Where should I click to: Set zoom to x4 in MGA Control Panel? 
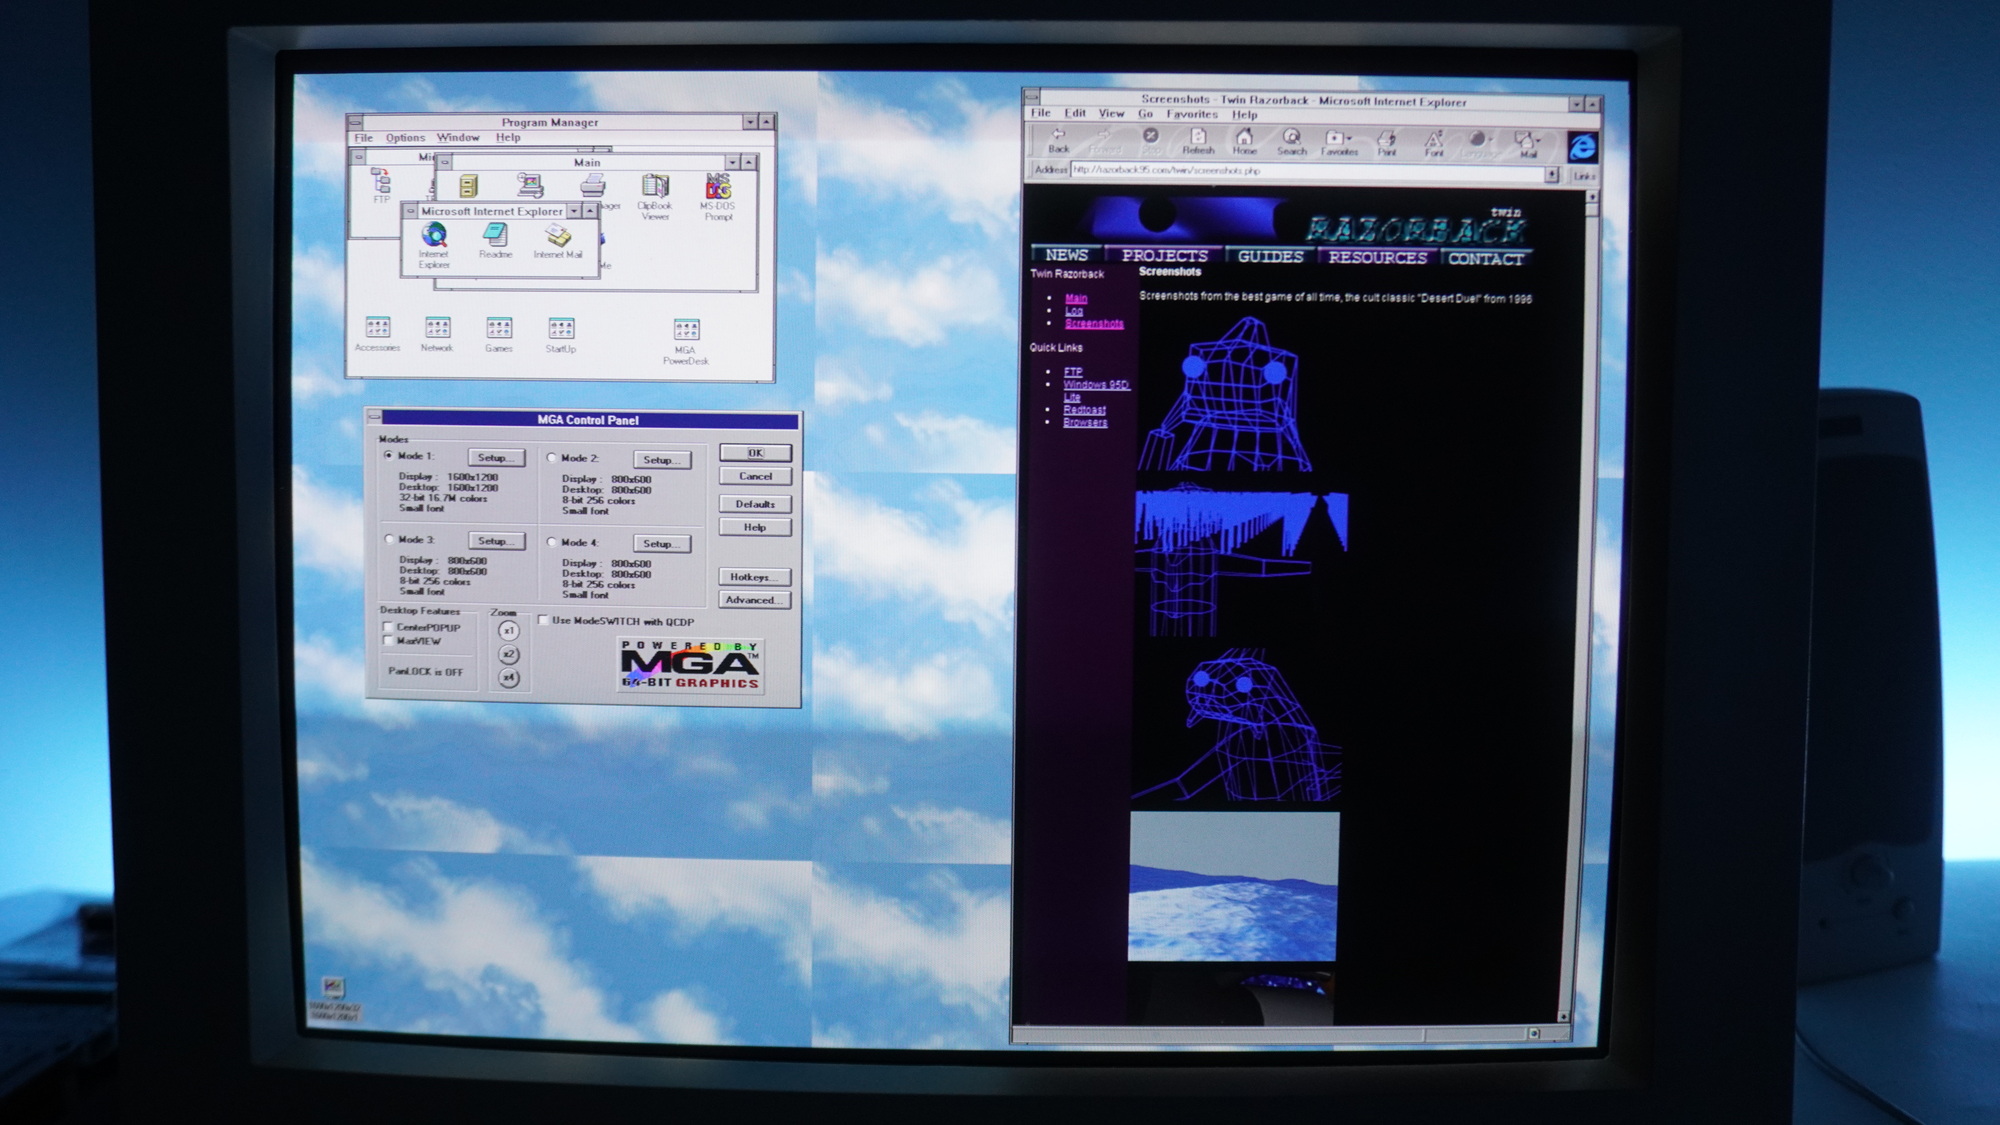(509, 677)
